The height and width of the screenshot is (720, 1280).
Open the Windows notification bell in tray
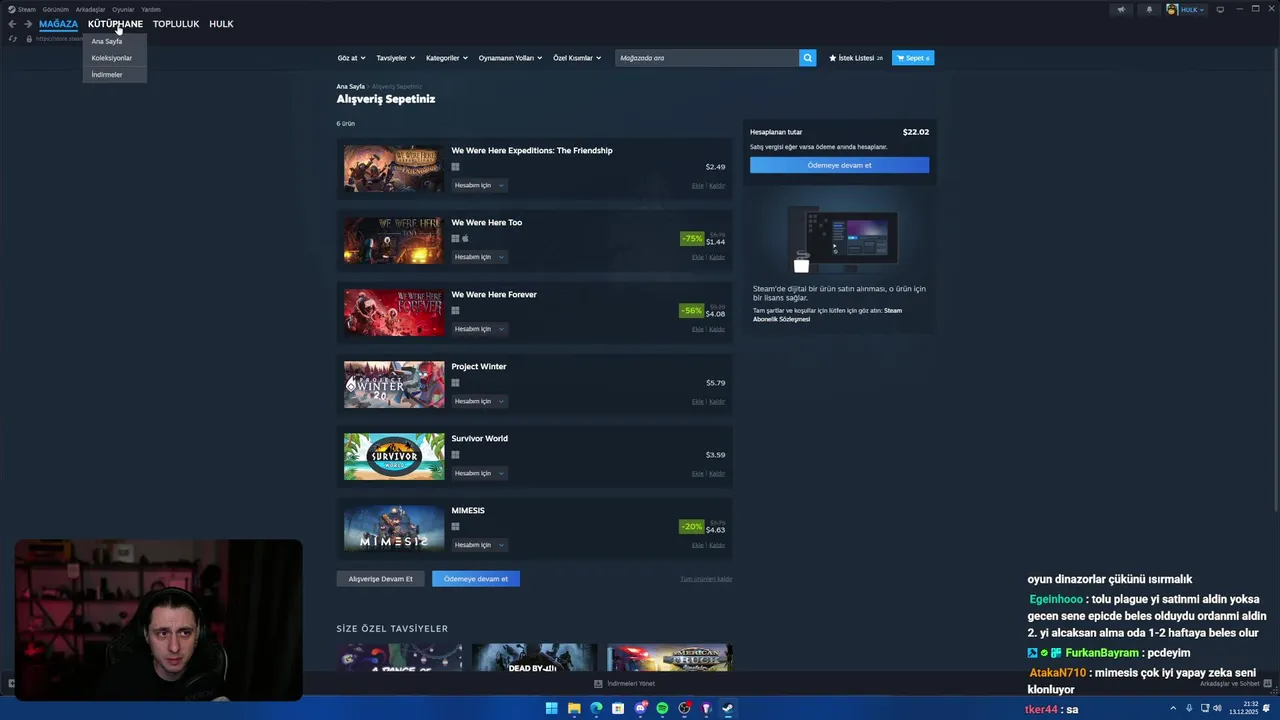pyautogui.click(x=1266, y=709)
